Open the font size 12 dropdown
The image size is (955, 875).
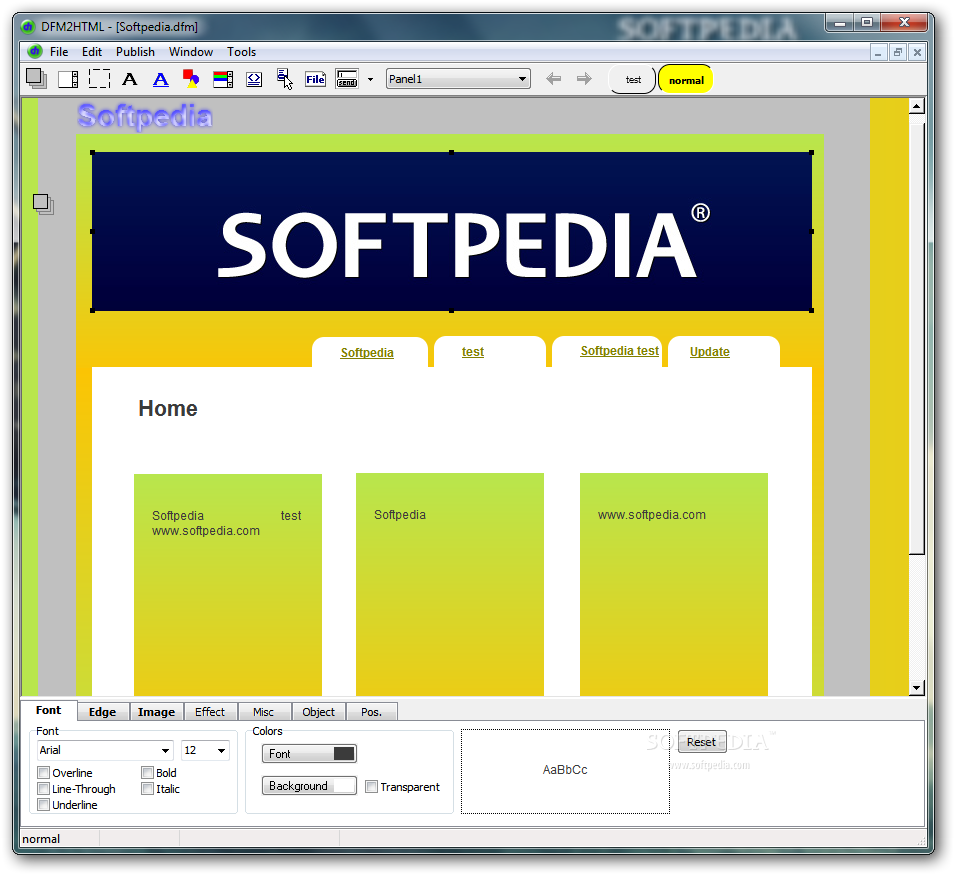point(222,751)
